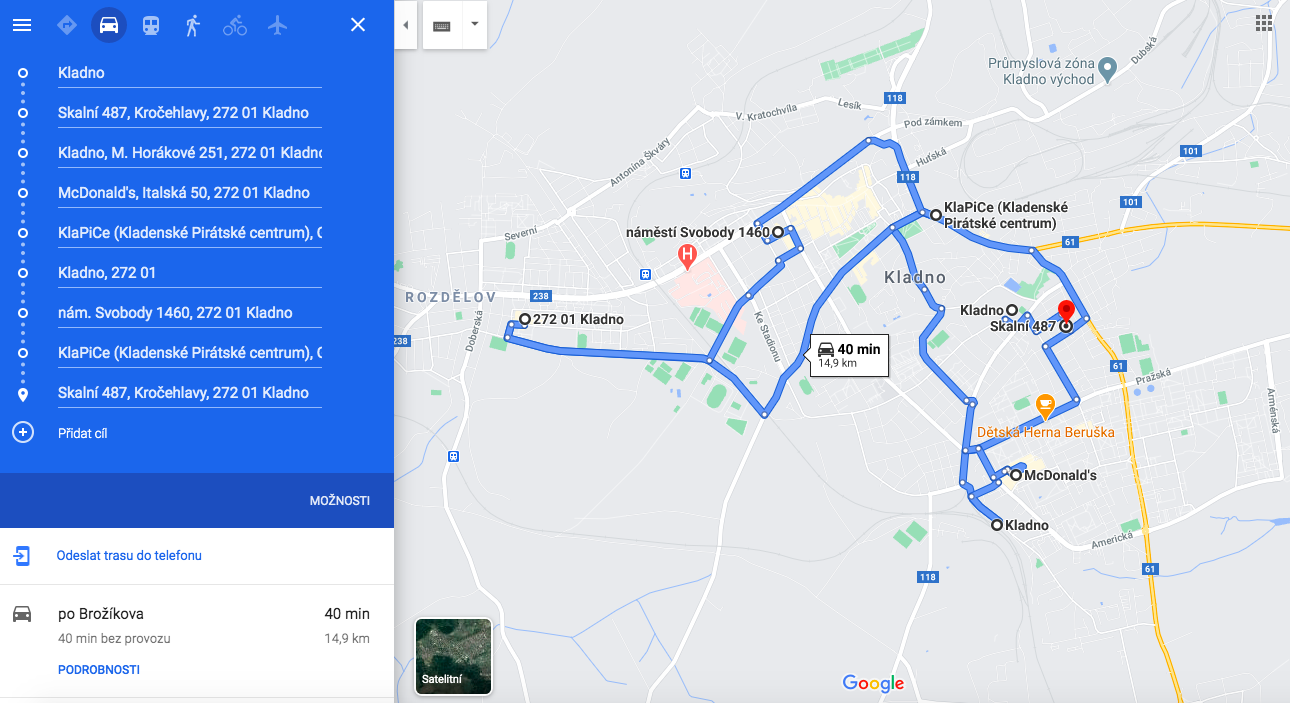This screenshot has height=703, width=1290.
Task: Edit the nám. Svobody 1460 destination field
Action: tap(190, 313)
